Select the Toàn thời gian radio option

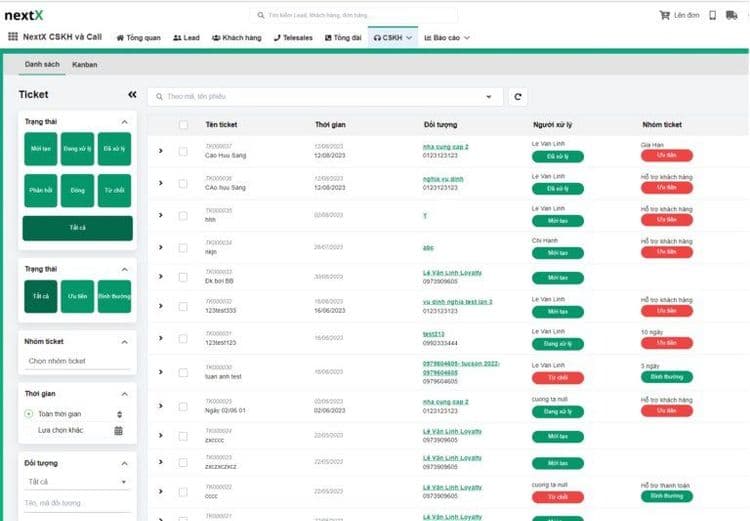29,414
